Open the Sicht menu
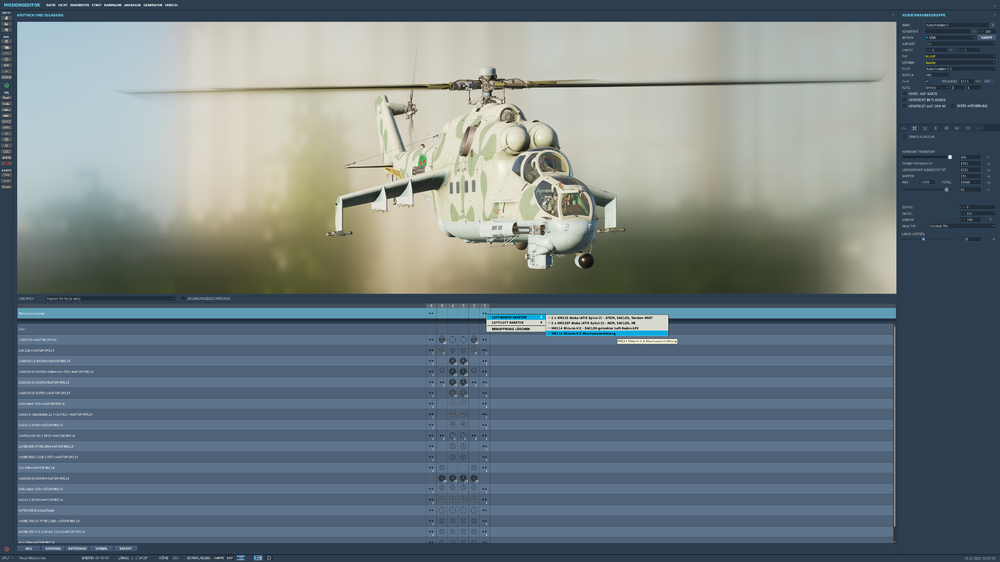Image resolution: width=1000 pixels, height=562 pixels. [62, 5]
